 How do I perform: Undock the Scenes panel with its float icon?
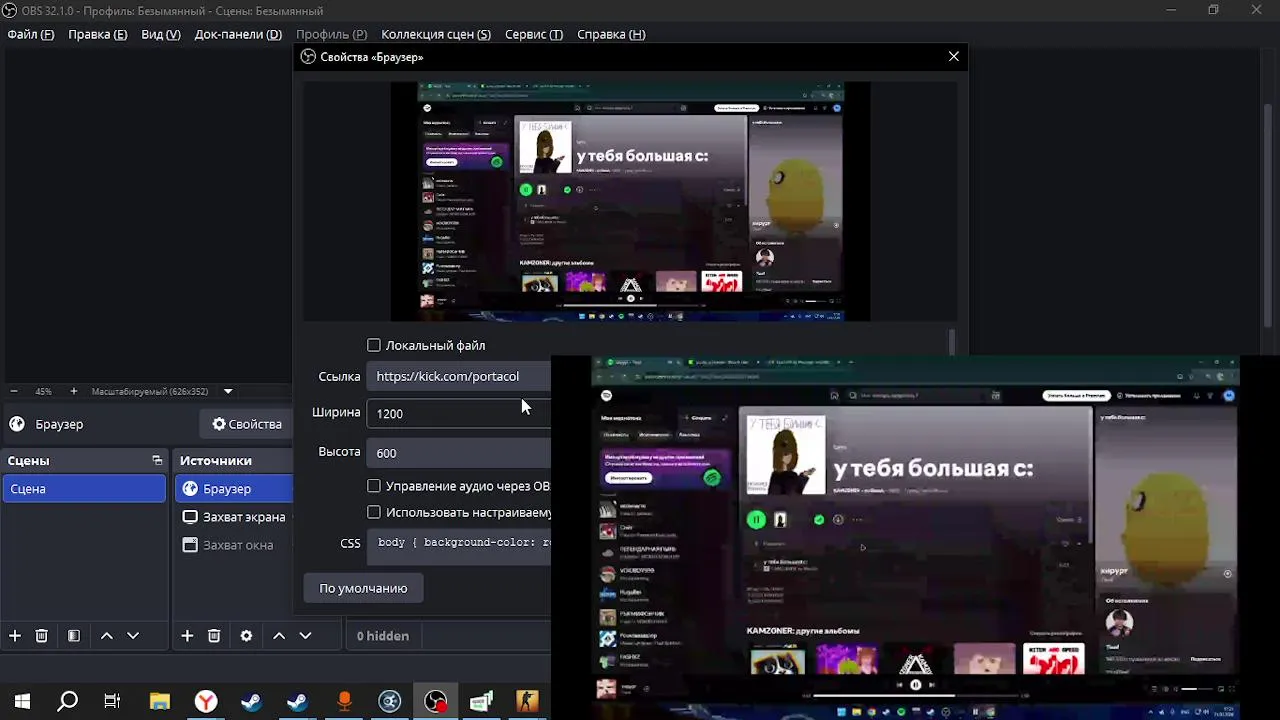click(x=157, y=461)
